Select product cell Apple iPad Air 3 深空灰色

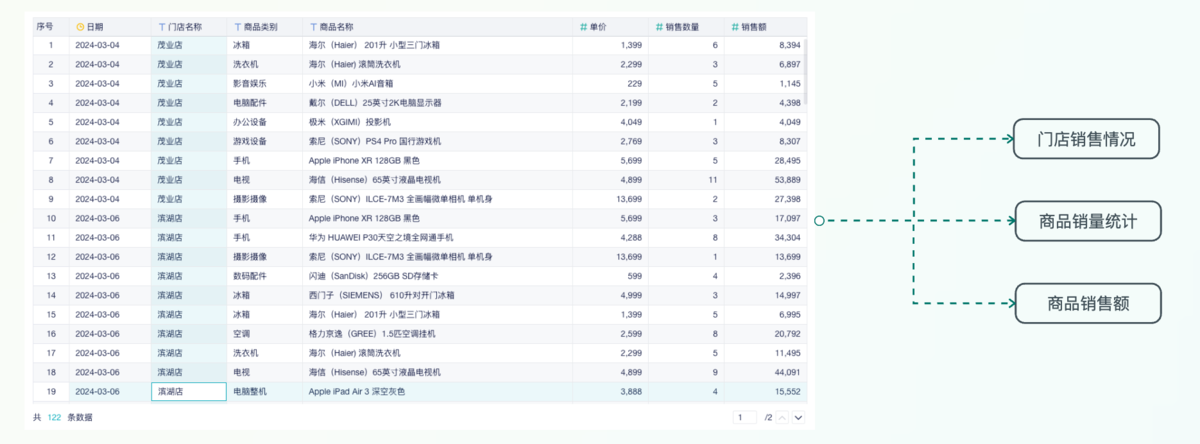click(437, 392)
